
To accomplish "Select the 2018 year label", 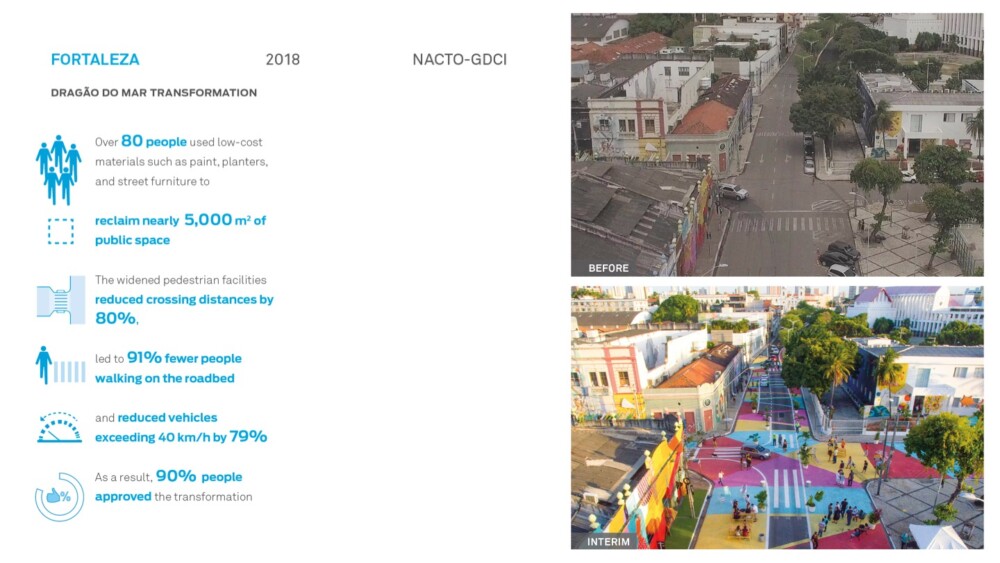I will pyautogui.click(x=282, y=60).
